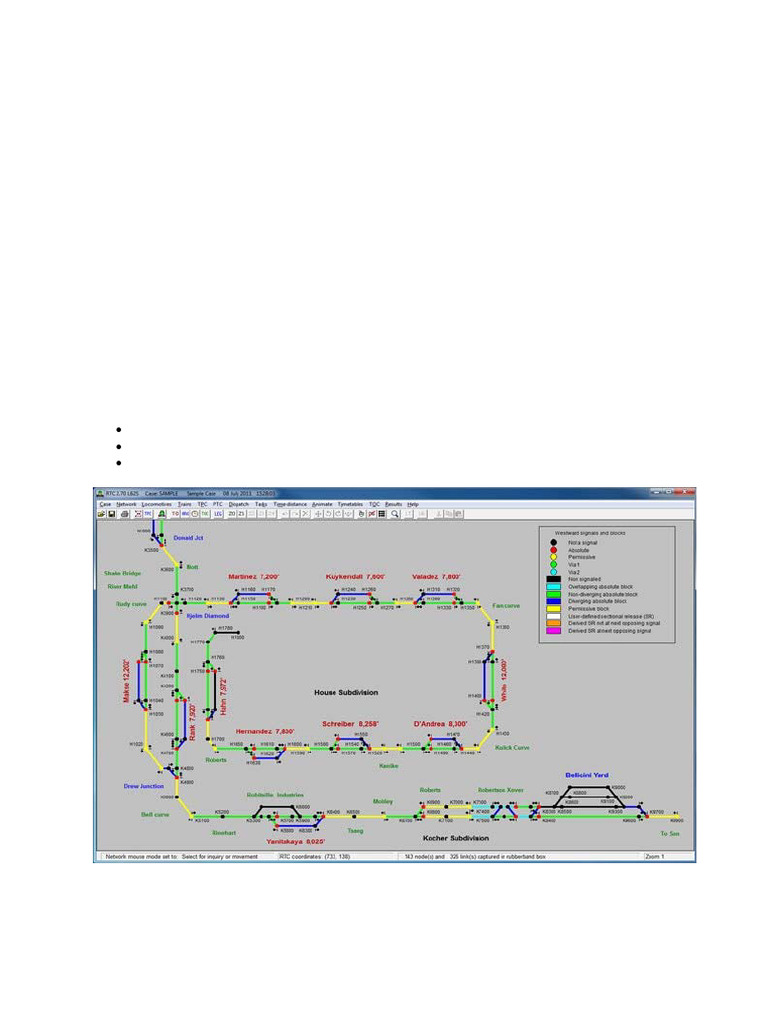Image resolution: width=768 pixels, height=1024 pixels.
Task: Click the Z1 zoom toolbar button
Action: [241, 514]
